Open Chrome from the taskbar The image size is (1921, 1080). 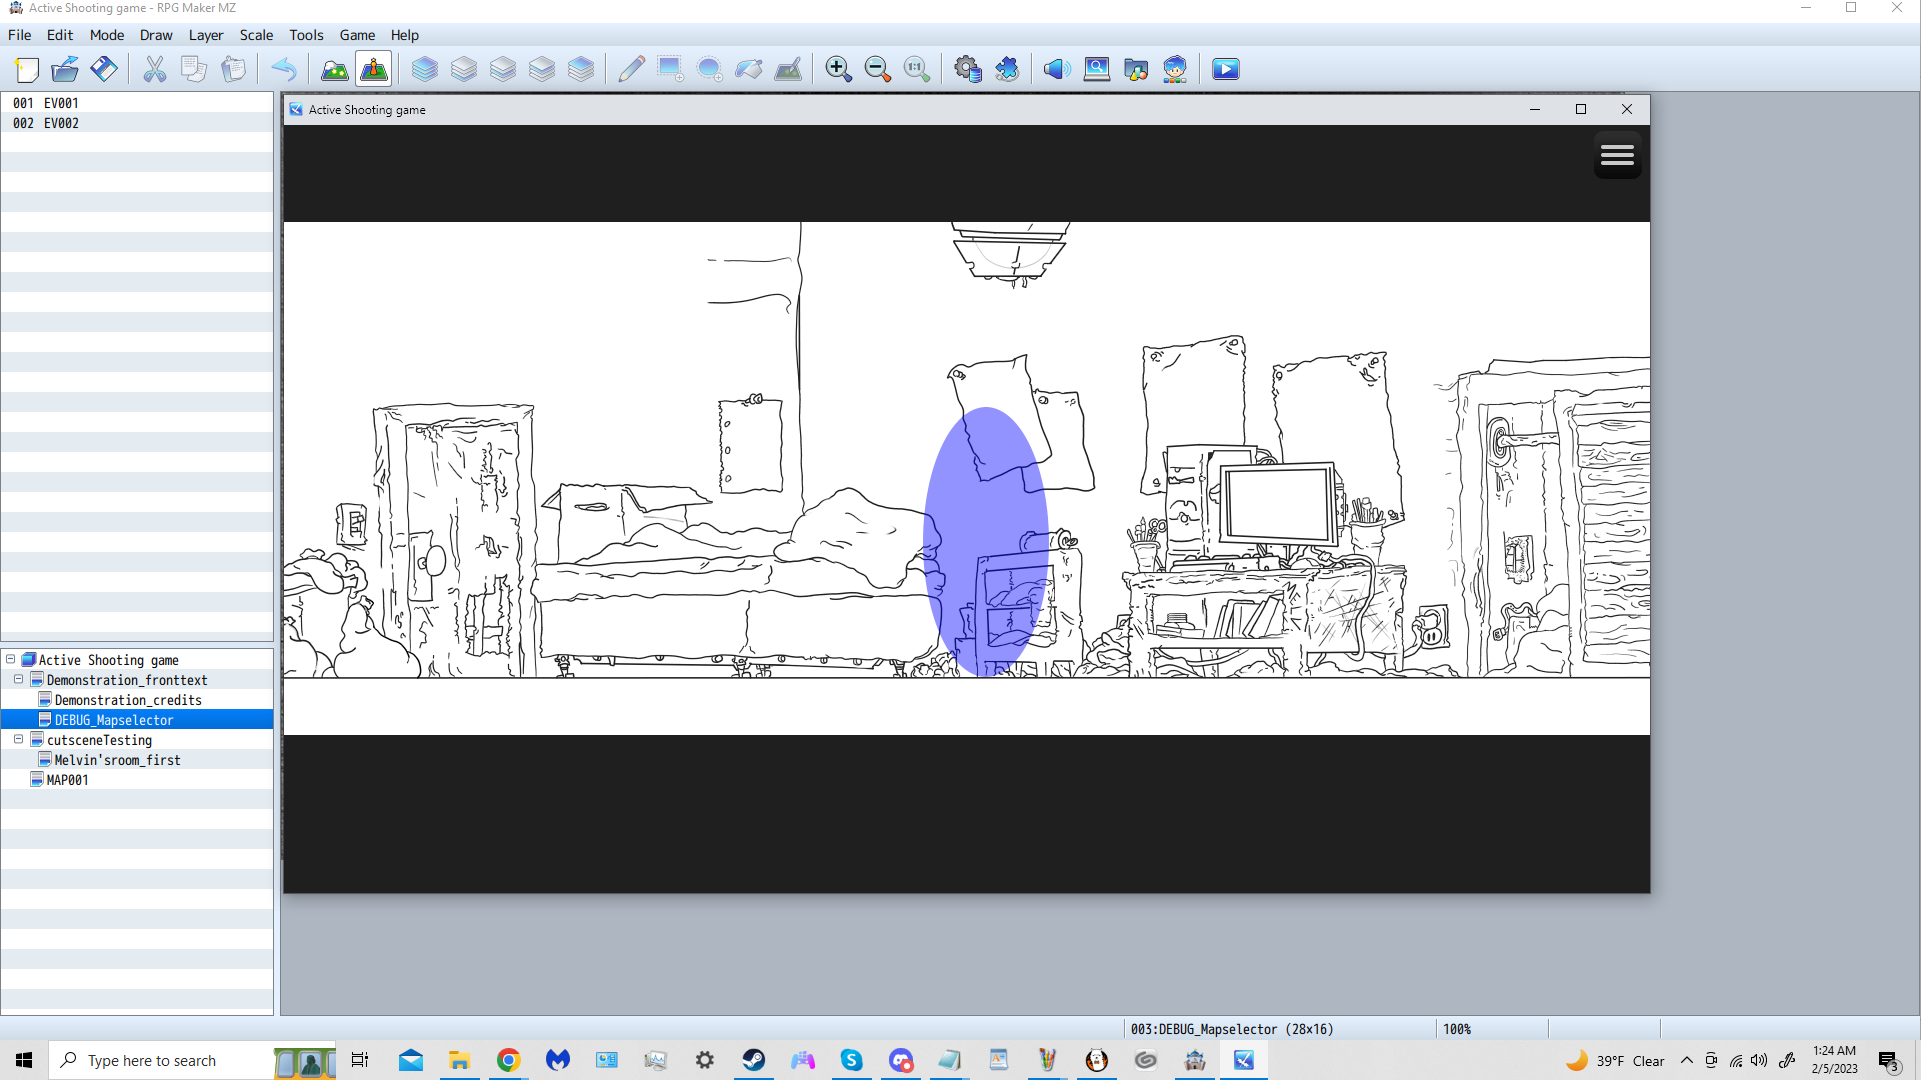click(x=508, y=1060)
